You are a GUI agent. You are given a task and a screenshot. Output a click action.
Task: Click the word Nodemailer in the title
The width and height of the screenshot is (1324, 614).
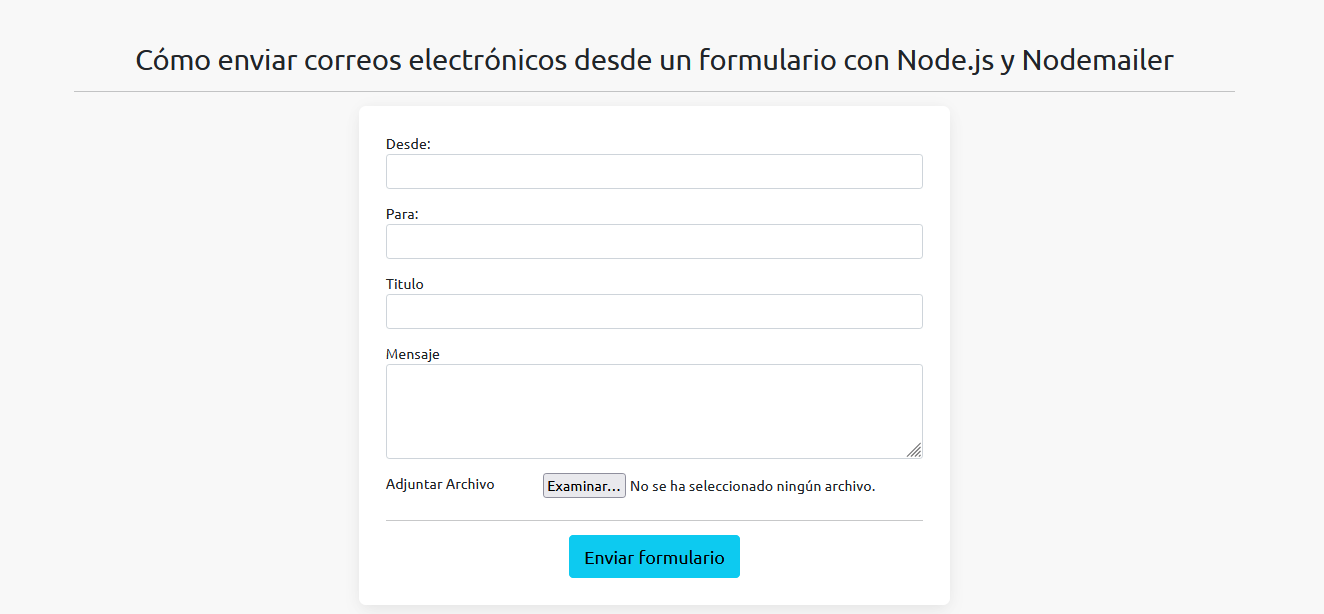pyautogui.click(x=1097, y=60)
